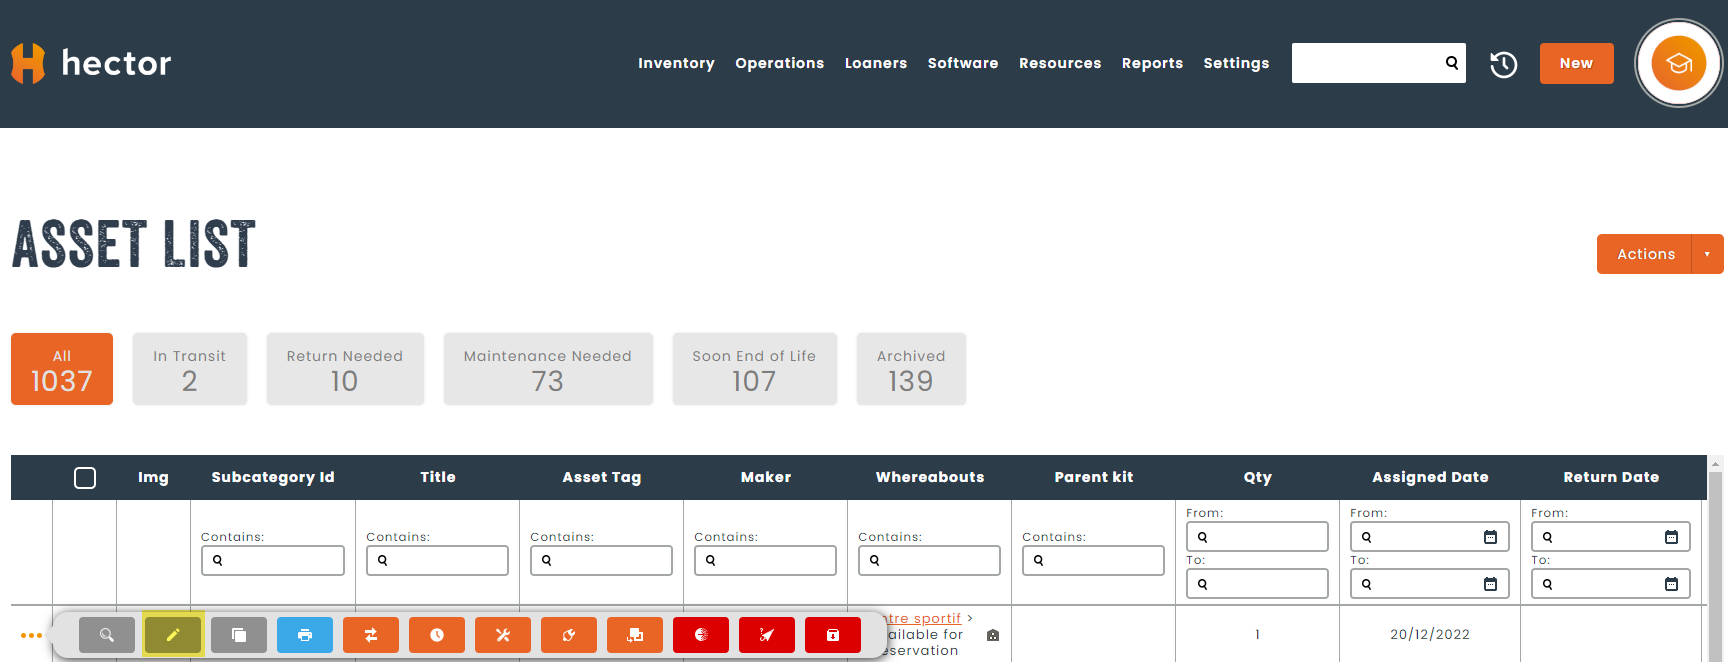1728x662 pixels.
Task: Click the gray duplicate button in row toolbar
Action: pyautogui.click(x=239, y=635)
